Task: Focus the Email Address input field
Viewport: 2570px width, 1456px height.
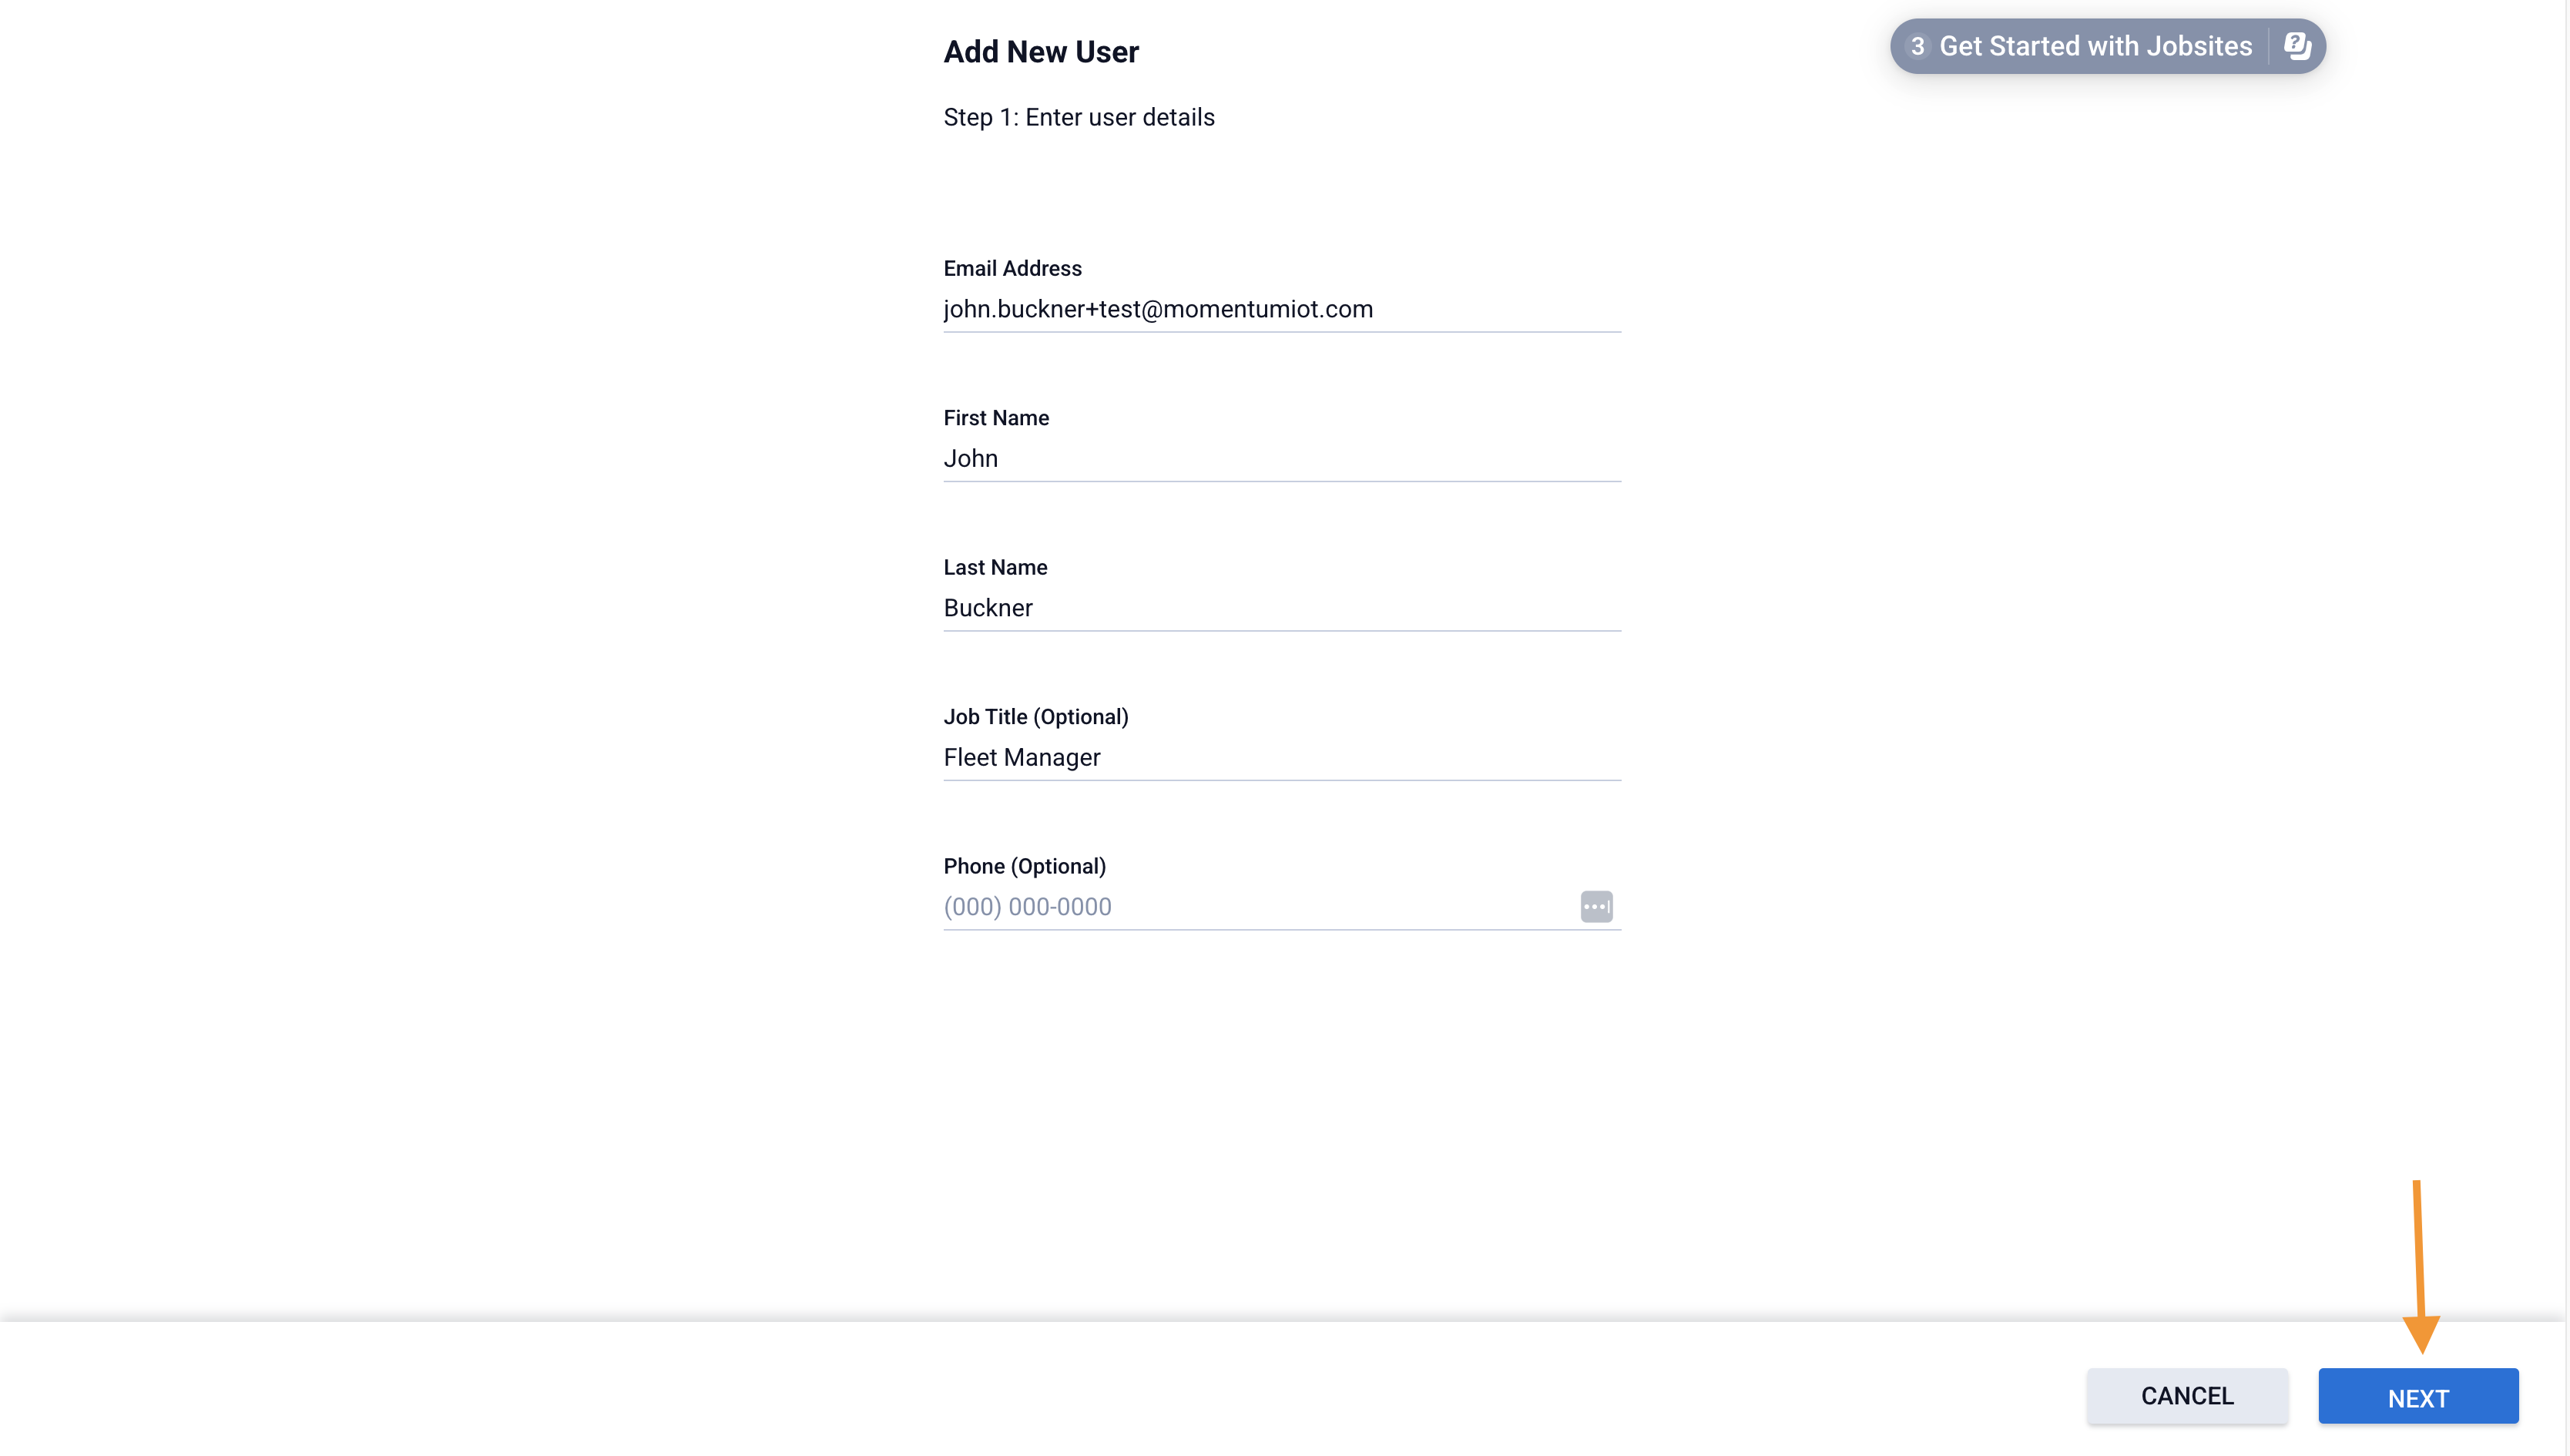Action: [1281, 309]
